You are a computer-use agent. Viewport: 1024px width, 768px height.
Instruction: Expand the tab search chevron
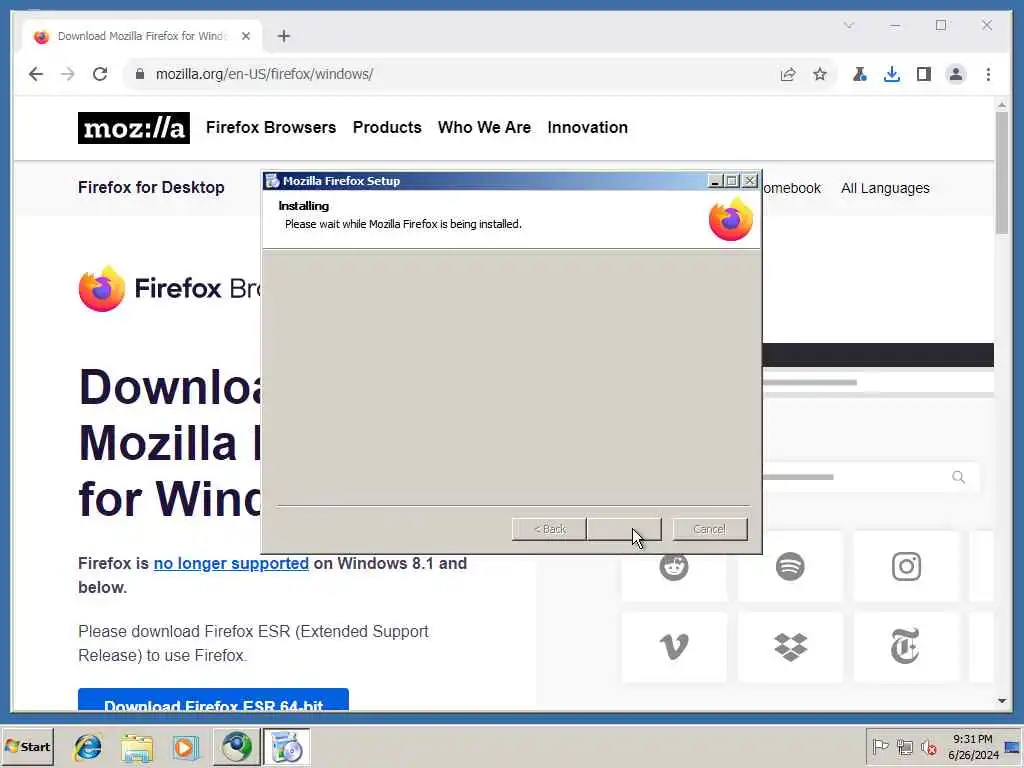click(848, 25)
